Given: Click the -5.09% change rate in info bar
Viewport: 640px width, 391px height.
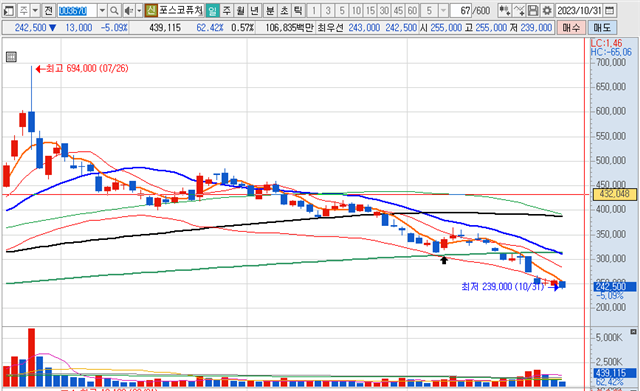Looking at the screenshot, I should [x=114, y=28].
